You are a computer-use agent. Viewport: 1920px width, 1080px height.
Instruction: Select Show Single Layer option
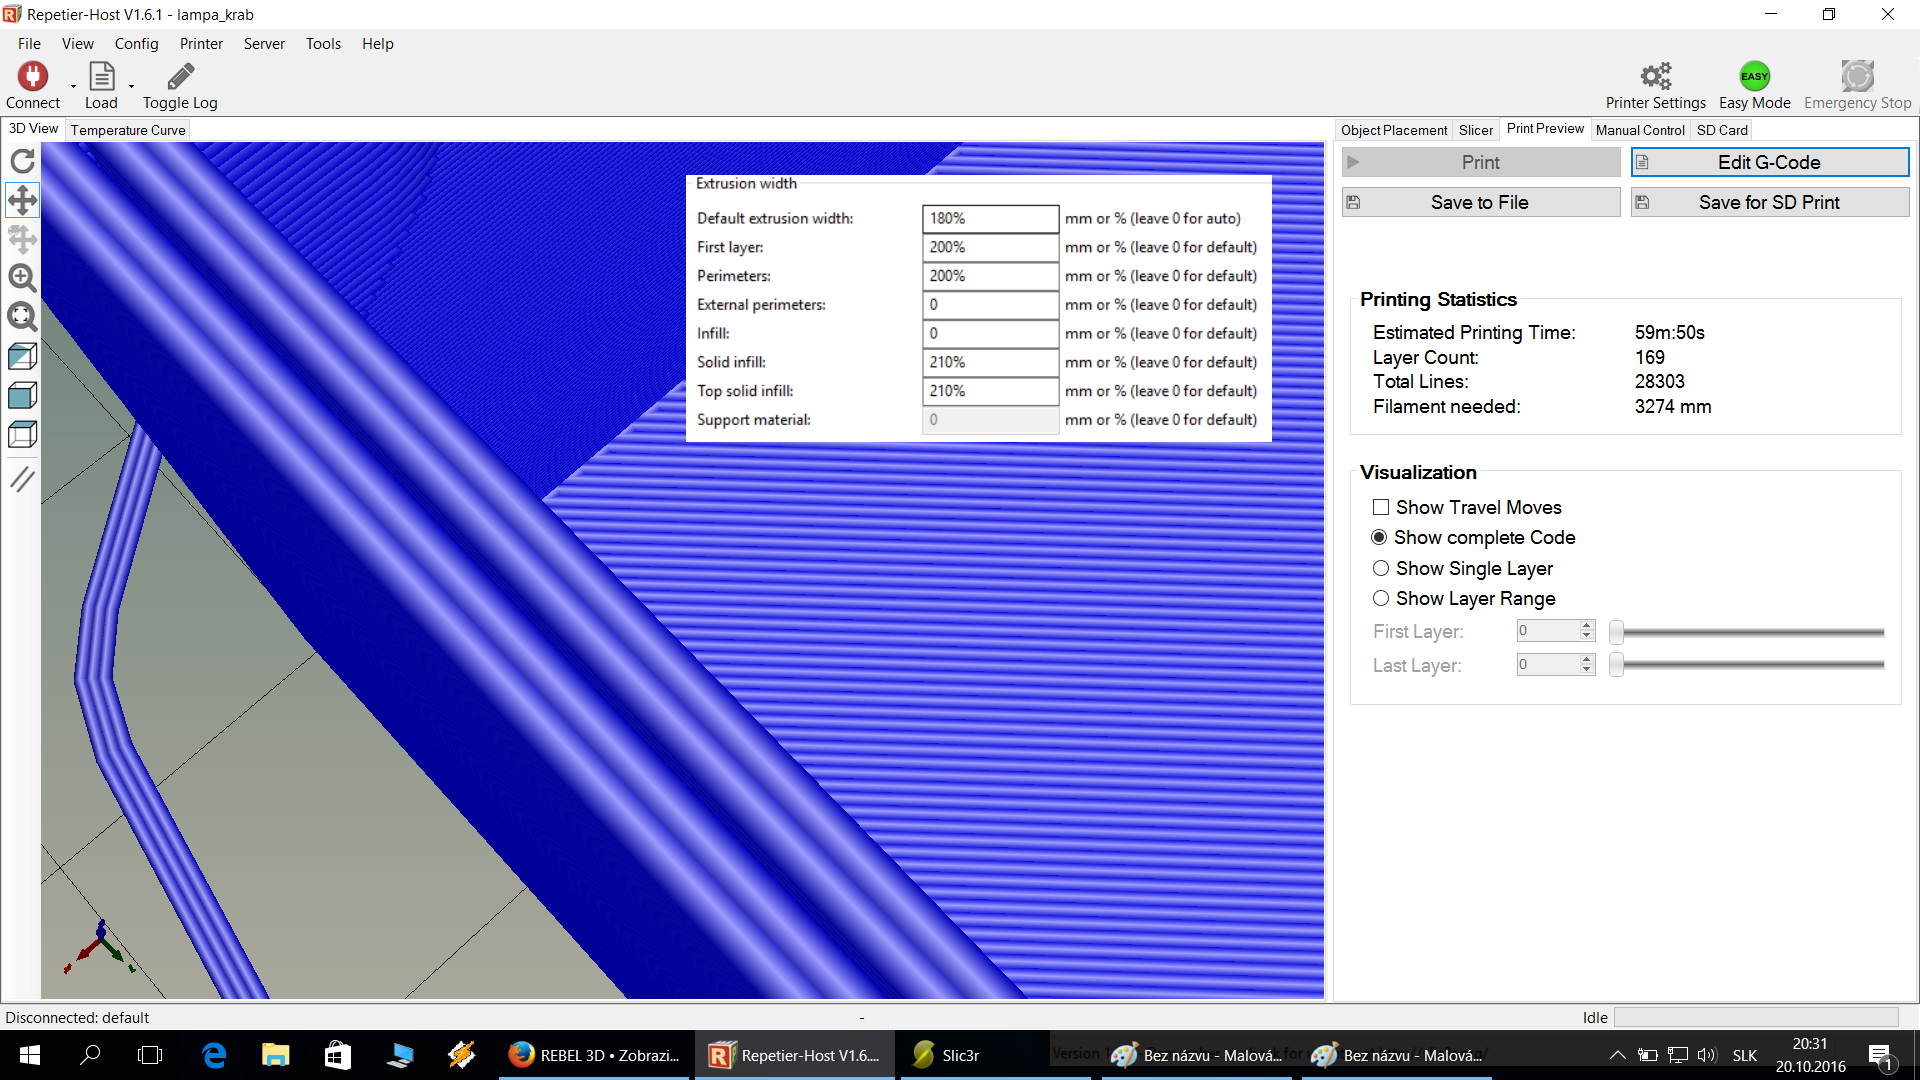[x=1381, y=568]
